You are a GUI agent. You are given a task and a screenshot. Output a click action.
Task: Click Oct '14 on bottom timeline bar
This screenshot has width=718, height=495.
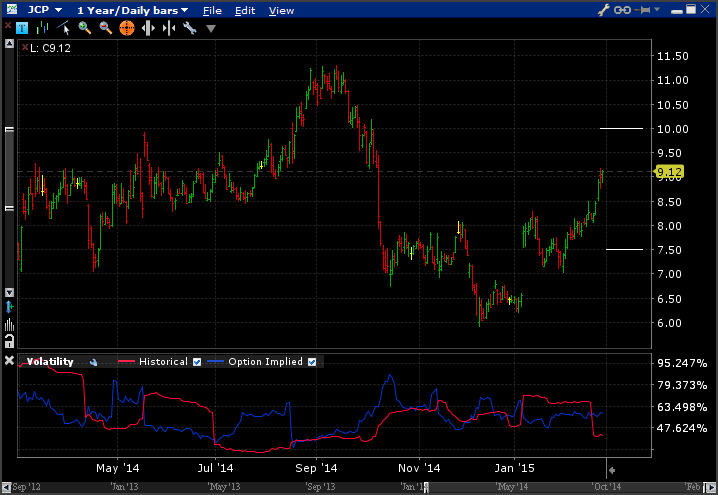[606, 487]
